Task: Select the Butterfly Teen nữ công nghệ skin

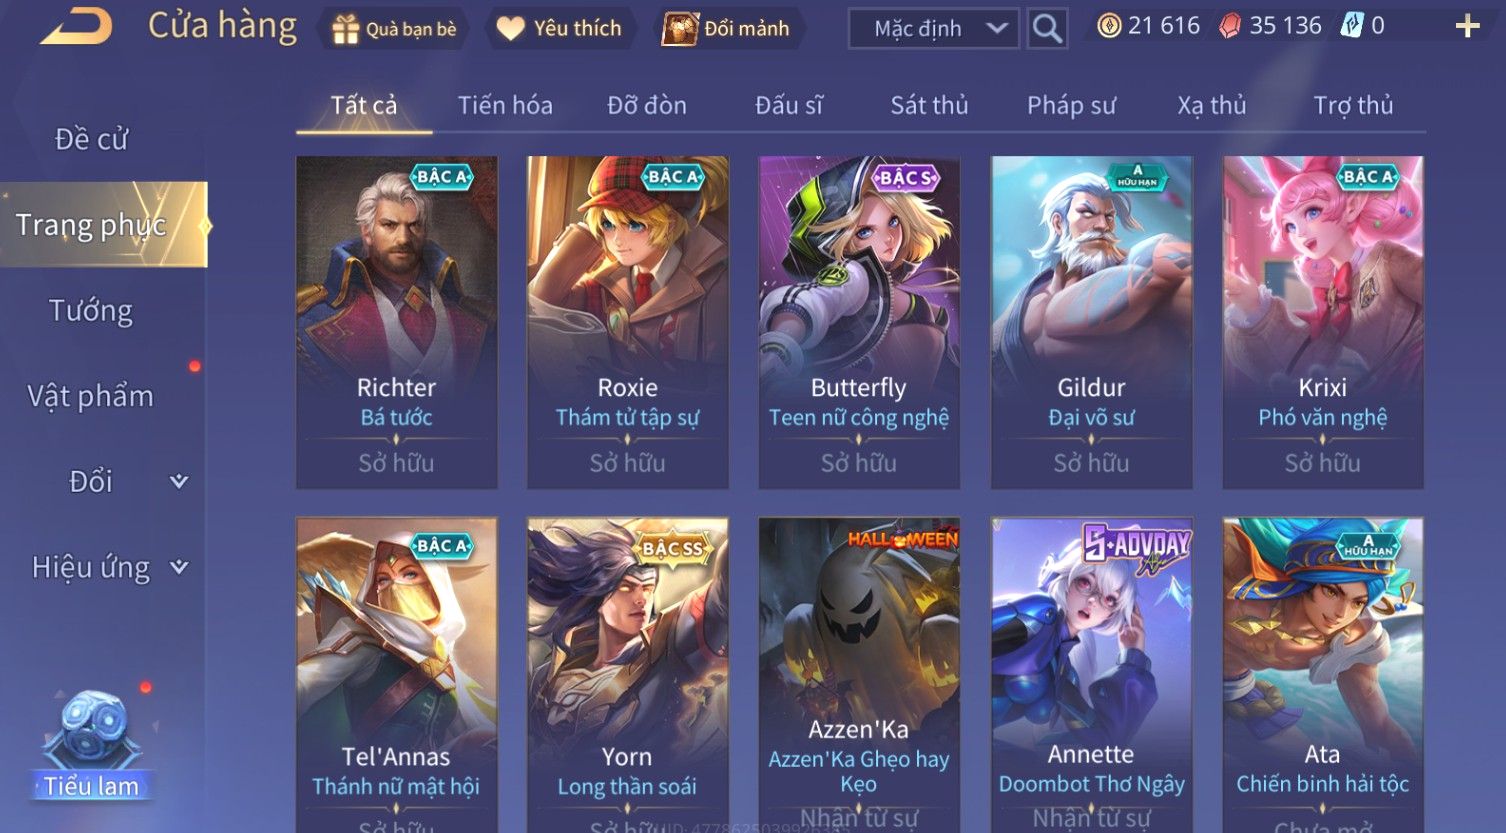Action: pyautogui.click(x=859, y=322)
